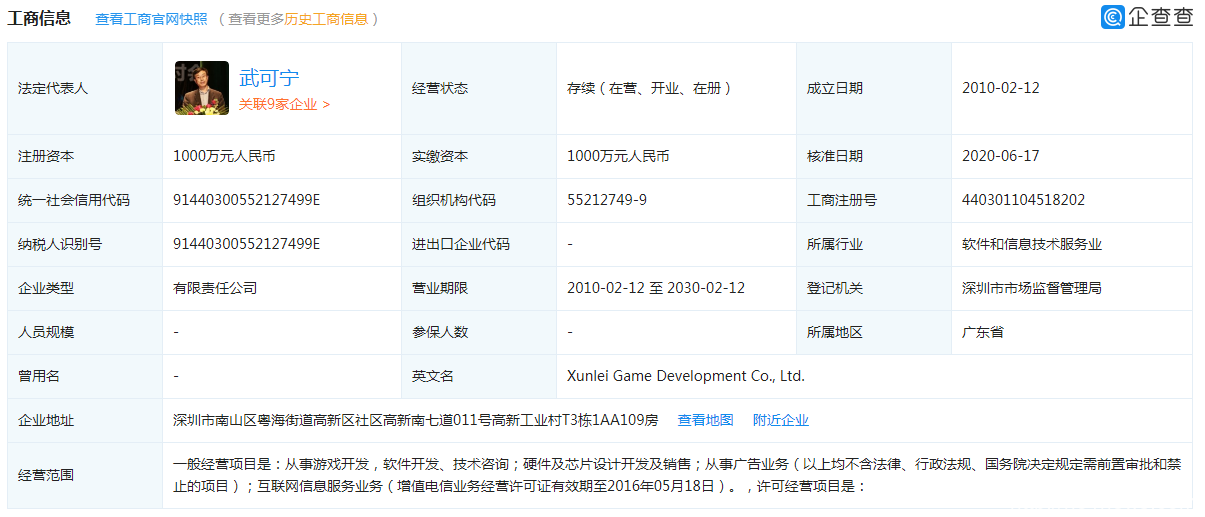The width and height of the screenshot is (1205, 517).
Task: Select 英文名 label cell
Action: pos(479,376)
